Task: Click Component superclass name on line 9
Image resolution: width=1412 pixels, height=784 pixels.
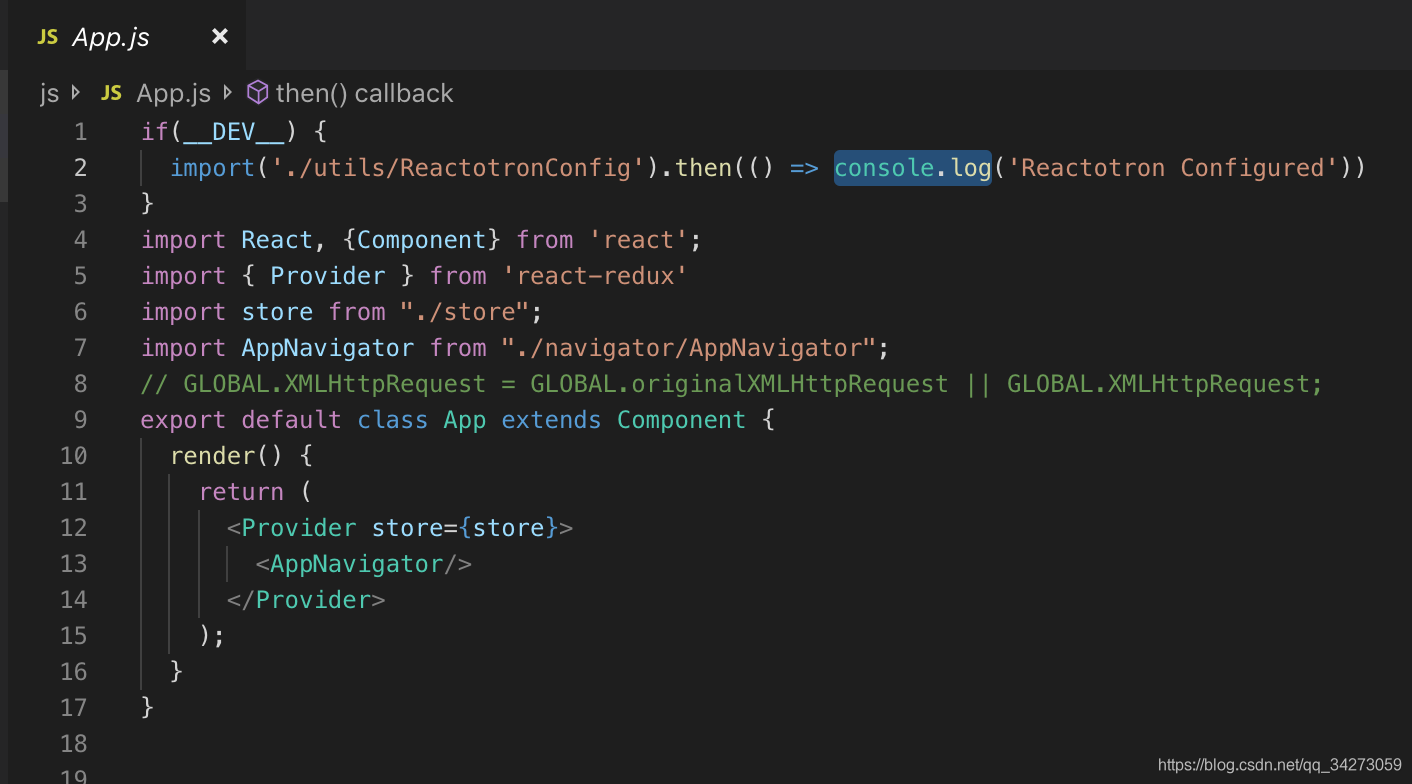Action: 681,420
